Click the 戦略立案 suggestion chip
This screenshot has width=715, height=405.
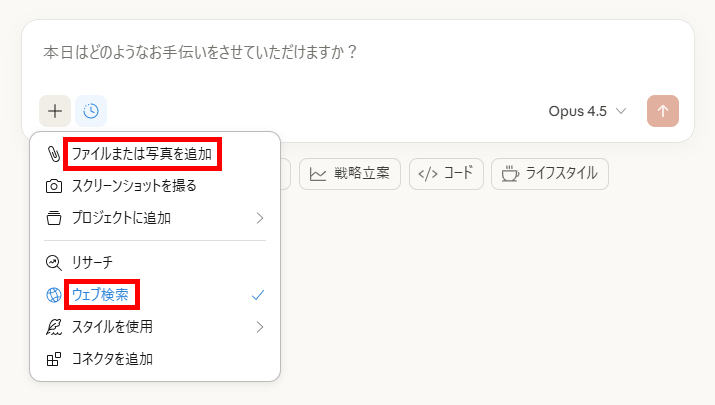pyautogui.click(x=349, y=173)
